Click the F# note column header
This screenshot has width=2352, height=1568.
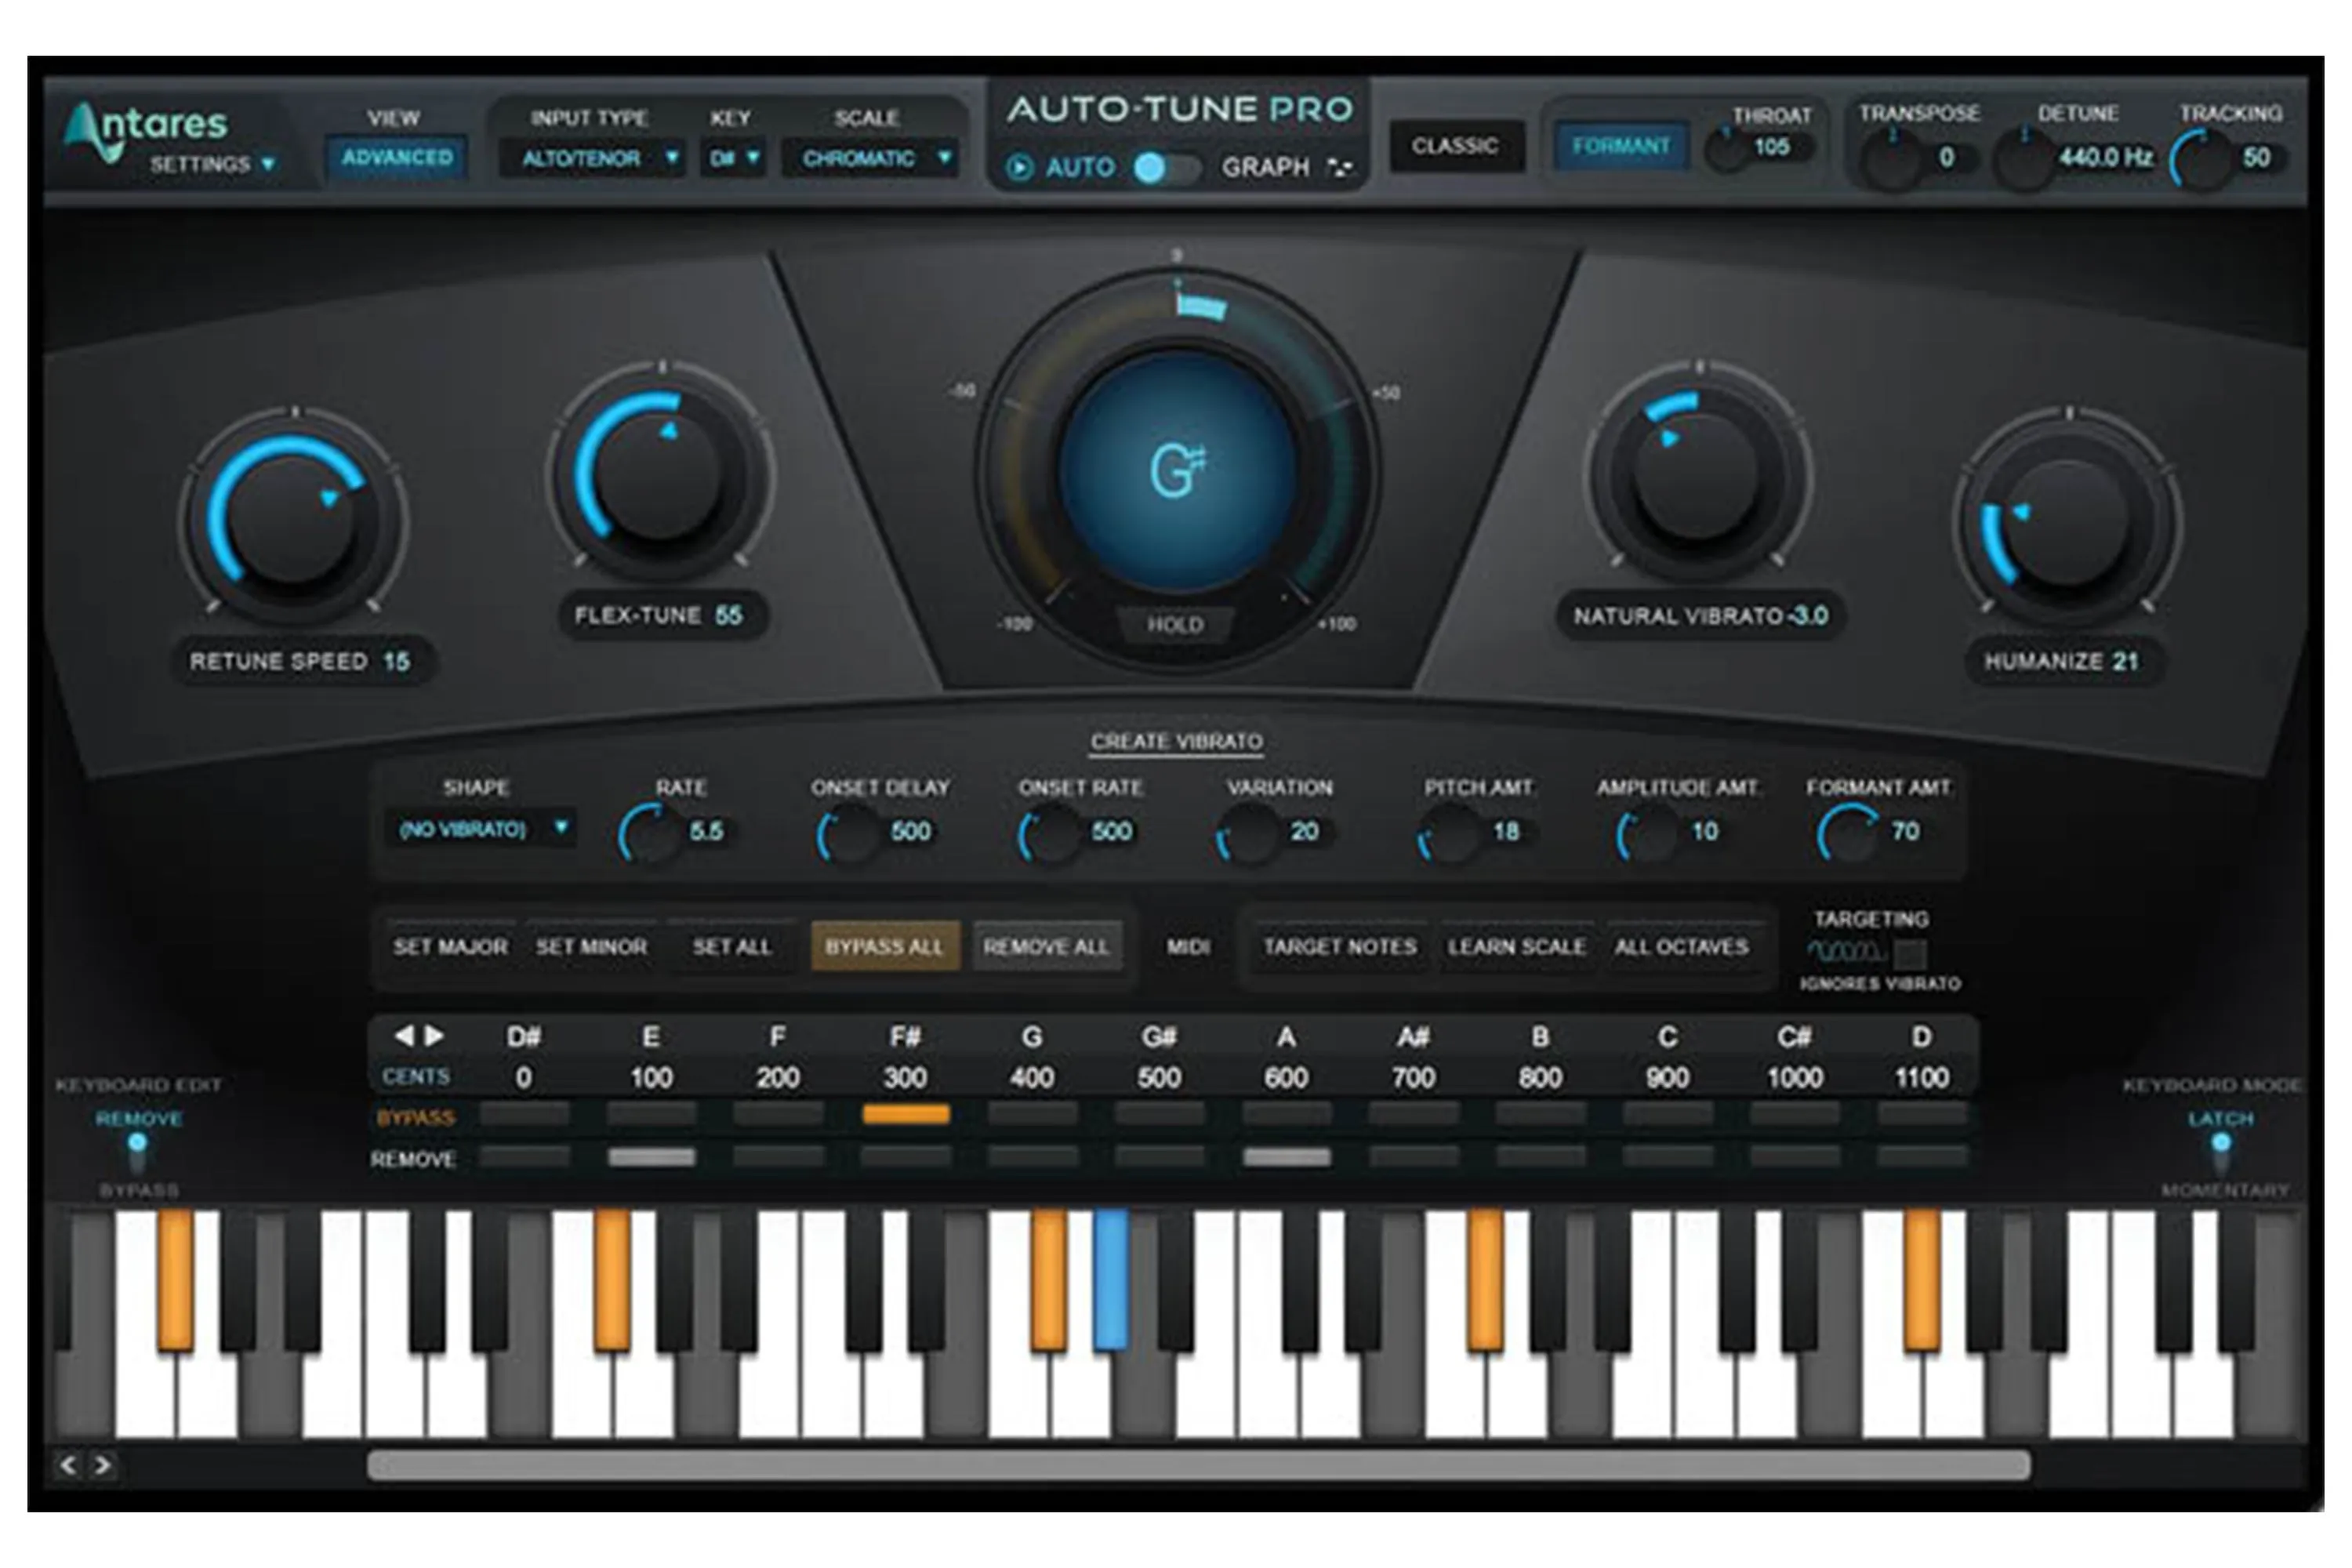905,1037
